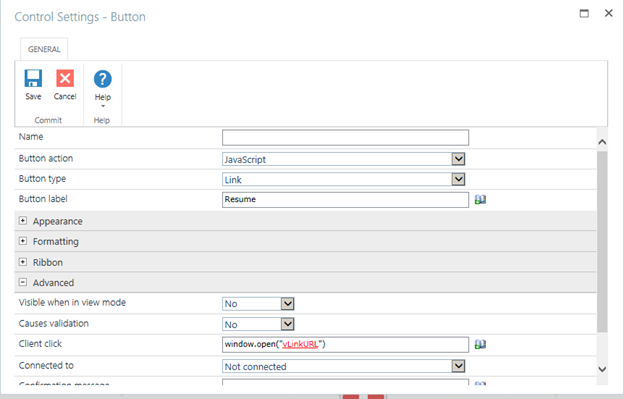Click the Client click script field
The height and width of the screenshot is (399, 624).
345,345
